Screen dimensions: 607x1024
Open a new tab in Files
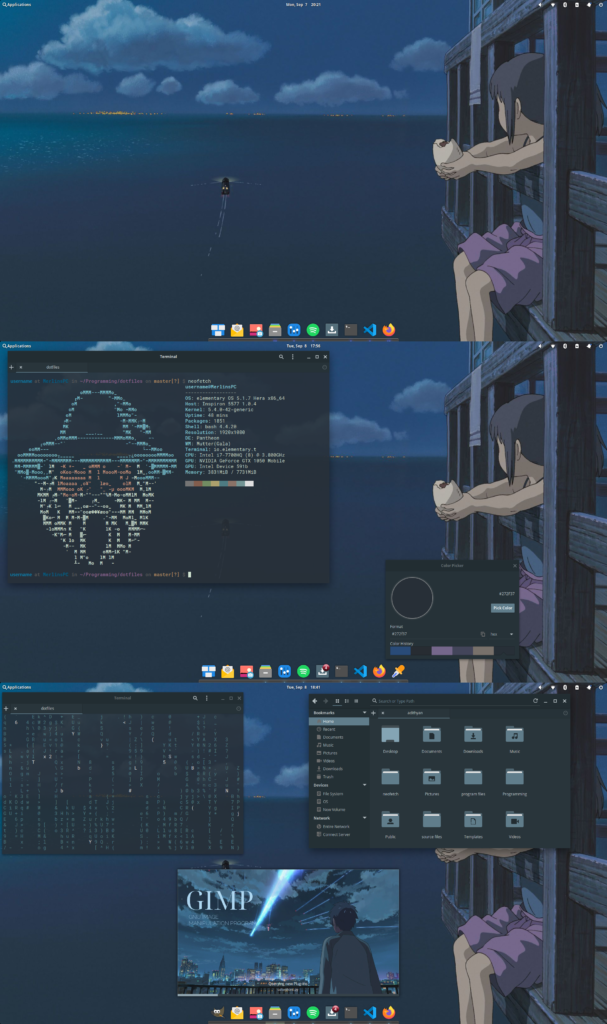373,712
